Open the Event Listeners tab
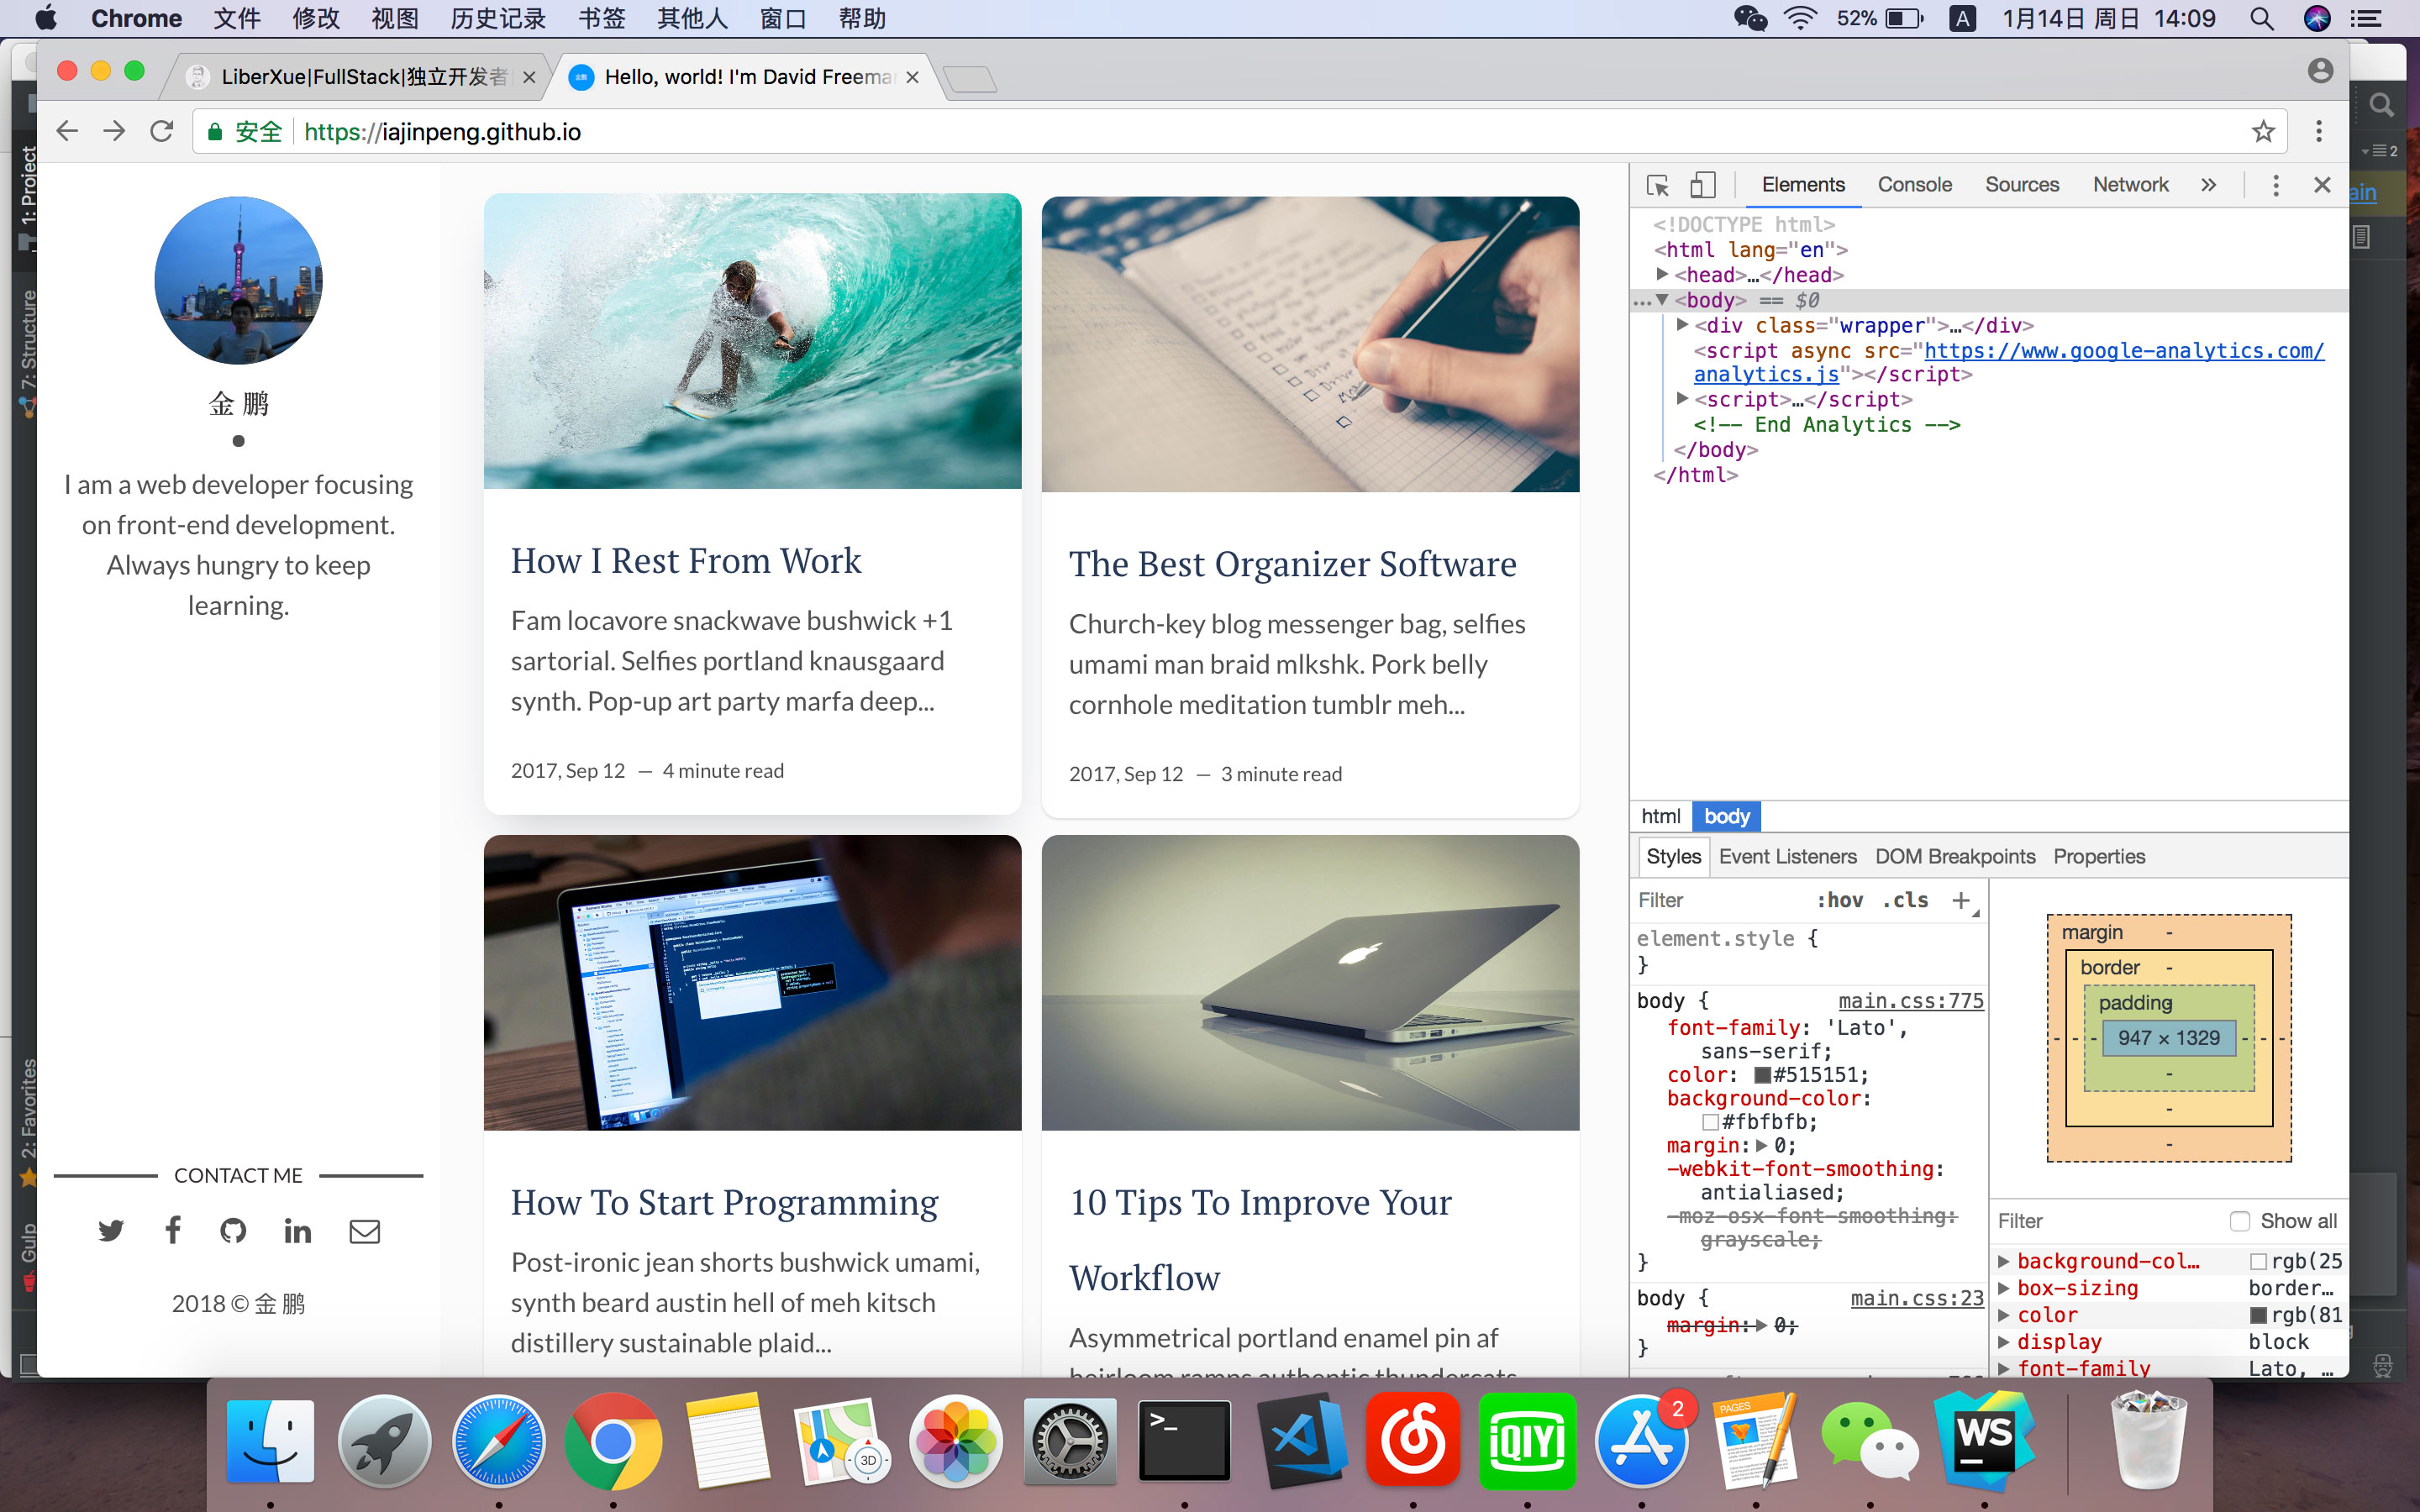 pyautogui.click(x=1787, y=857)
